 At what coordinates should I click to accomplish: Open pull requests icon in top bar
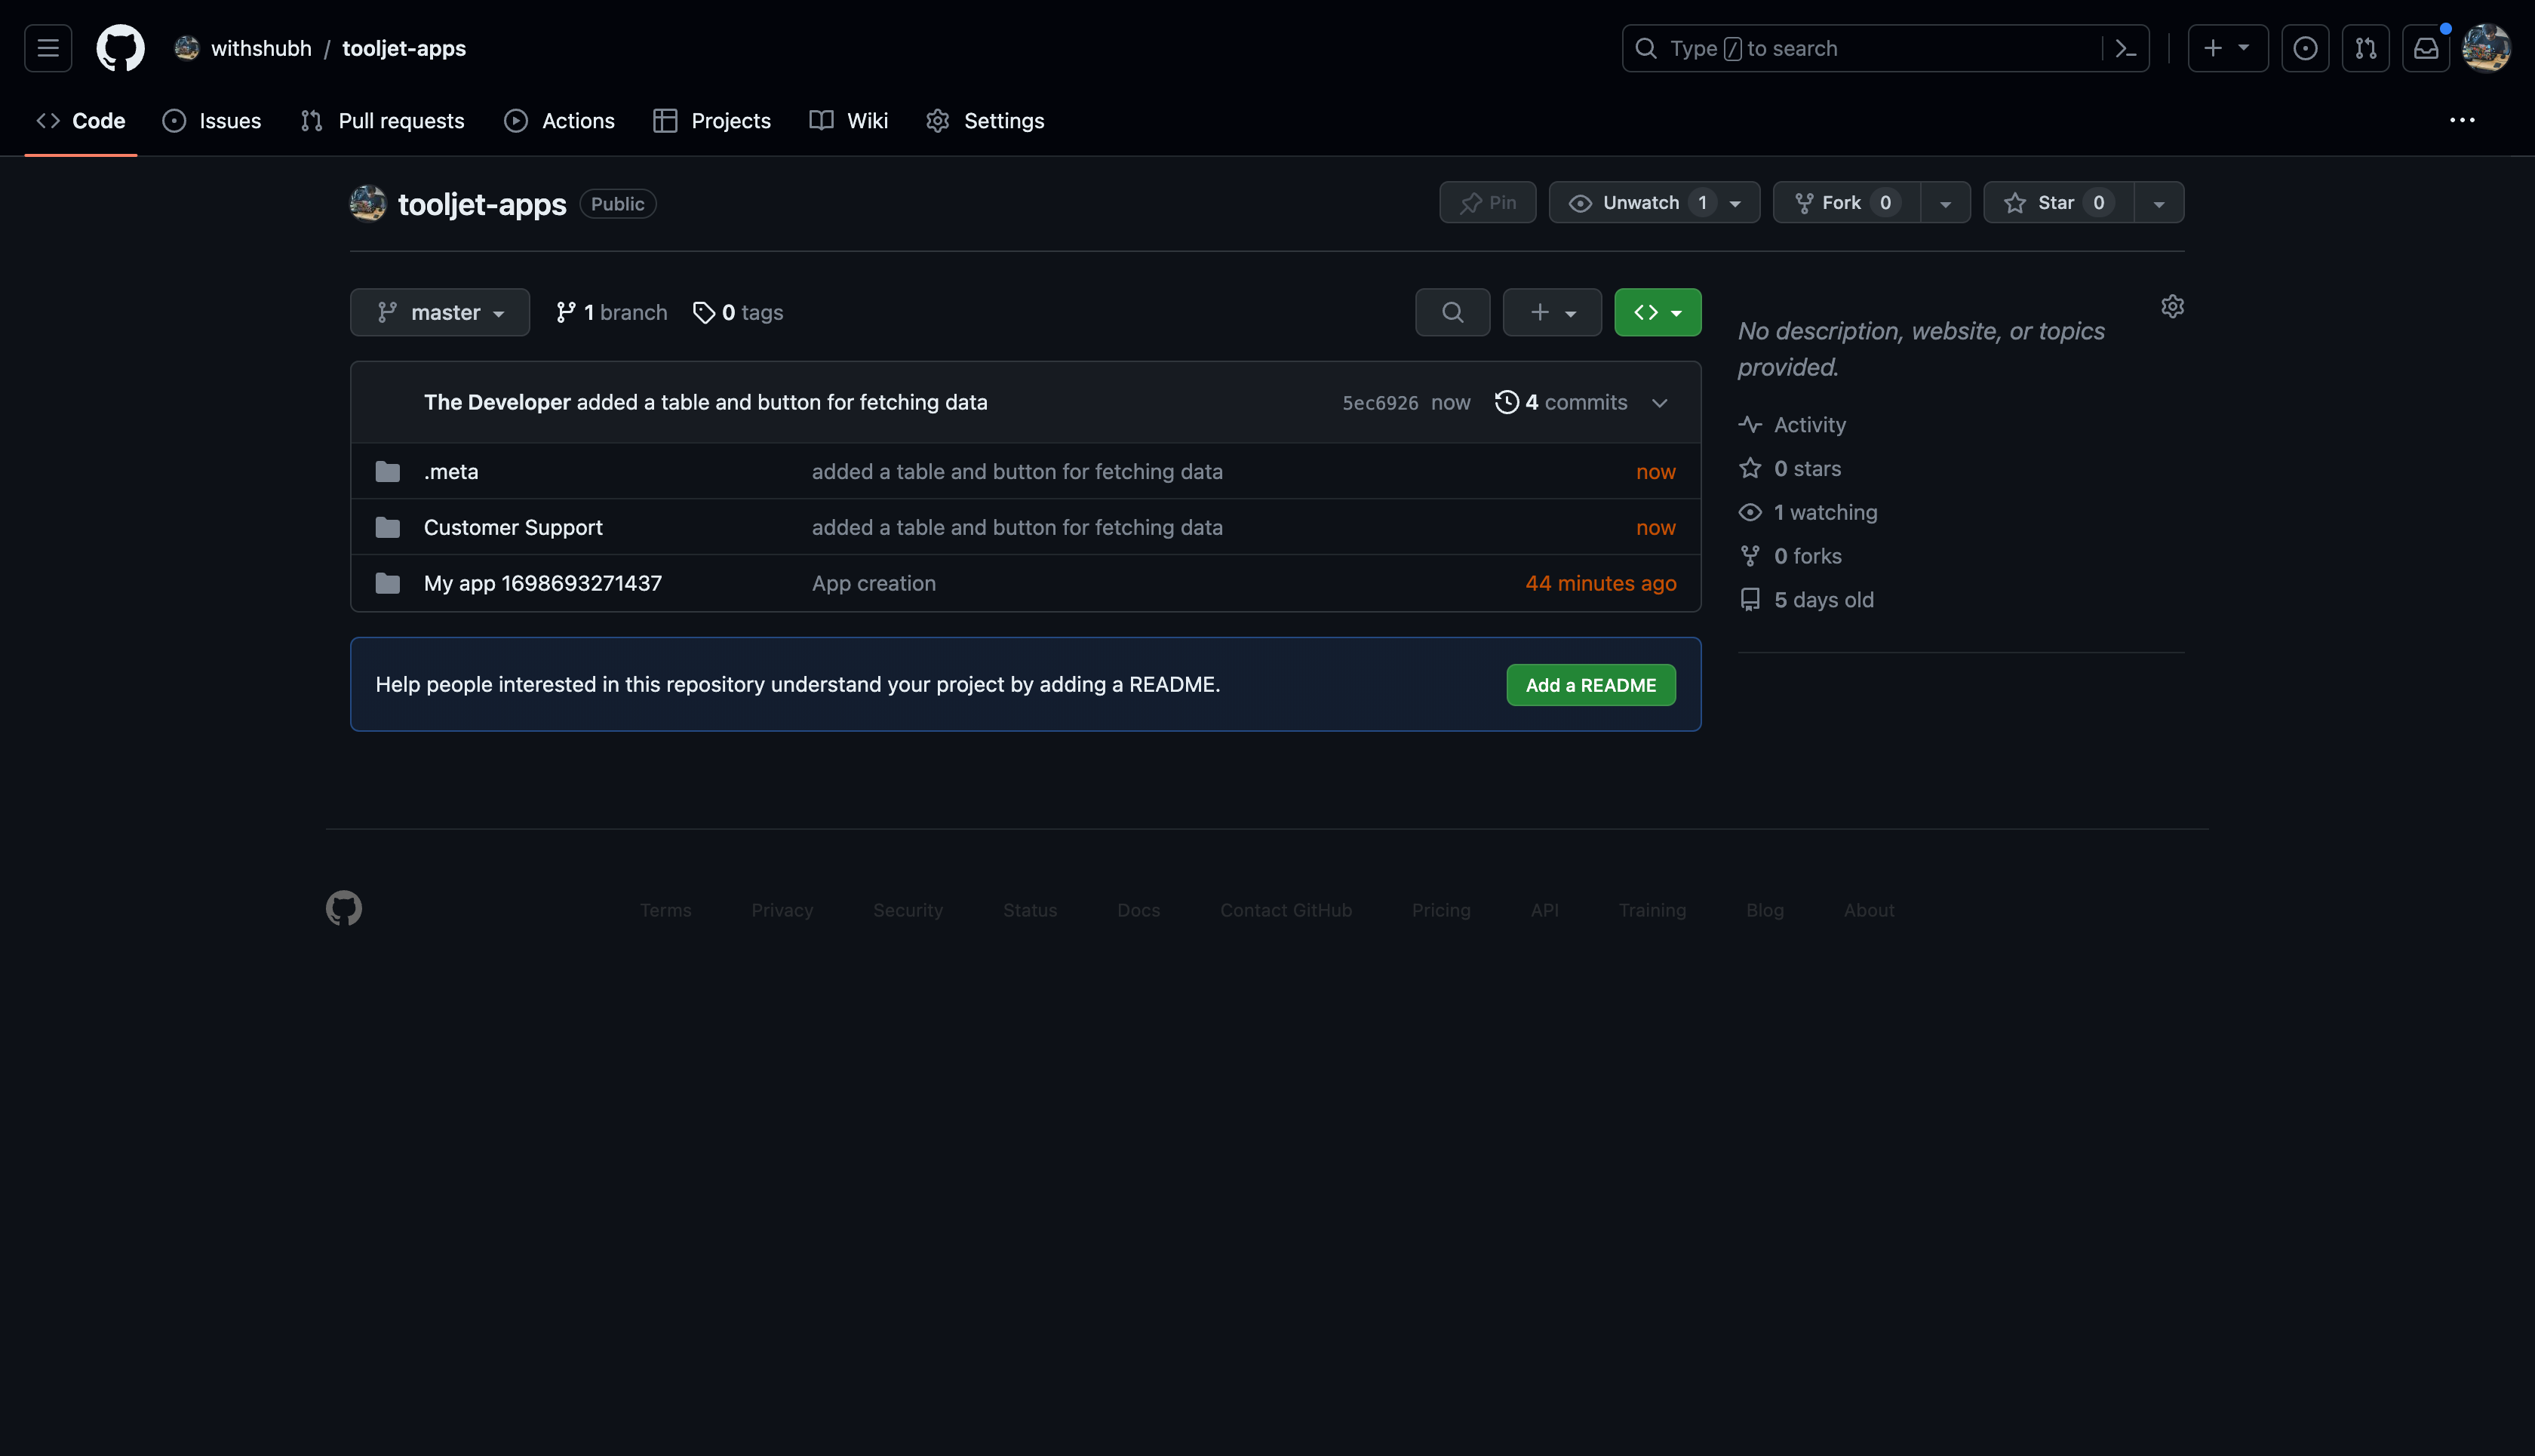pyautogui.click(x=2365, y=48)
